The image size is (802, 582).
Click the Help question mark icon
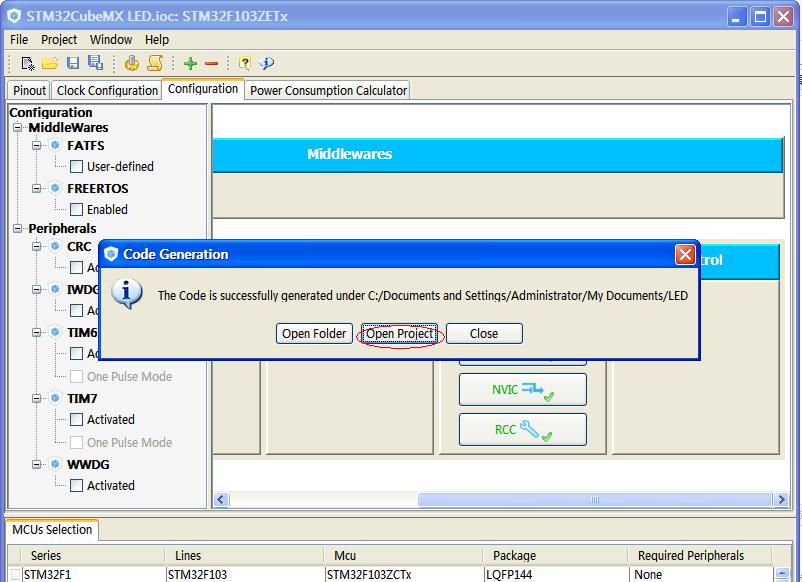245,63
